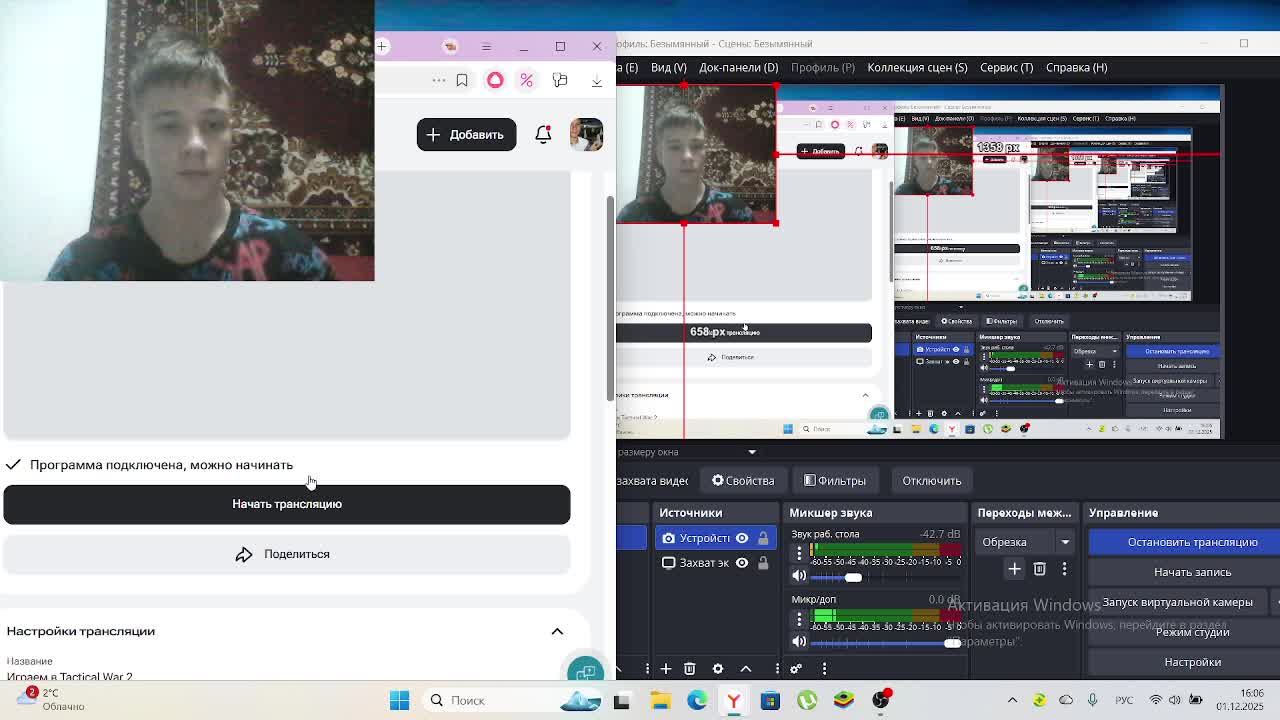Open OBS Сервис (T) menu
The width and height of the screenshot is (1280, 720).
click(x=1006, y=67)
